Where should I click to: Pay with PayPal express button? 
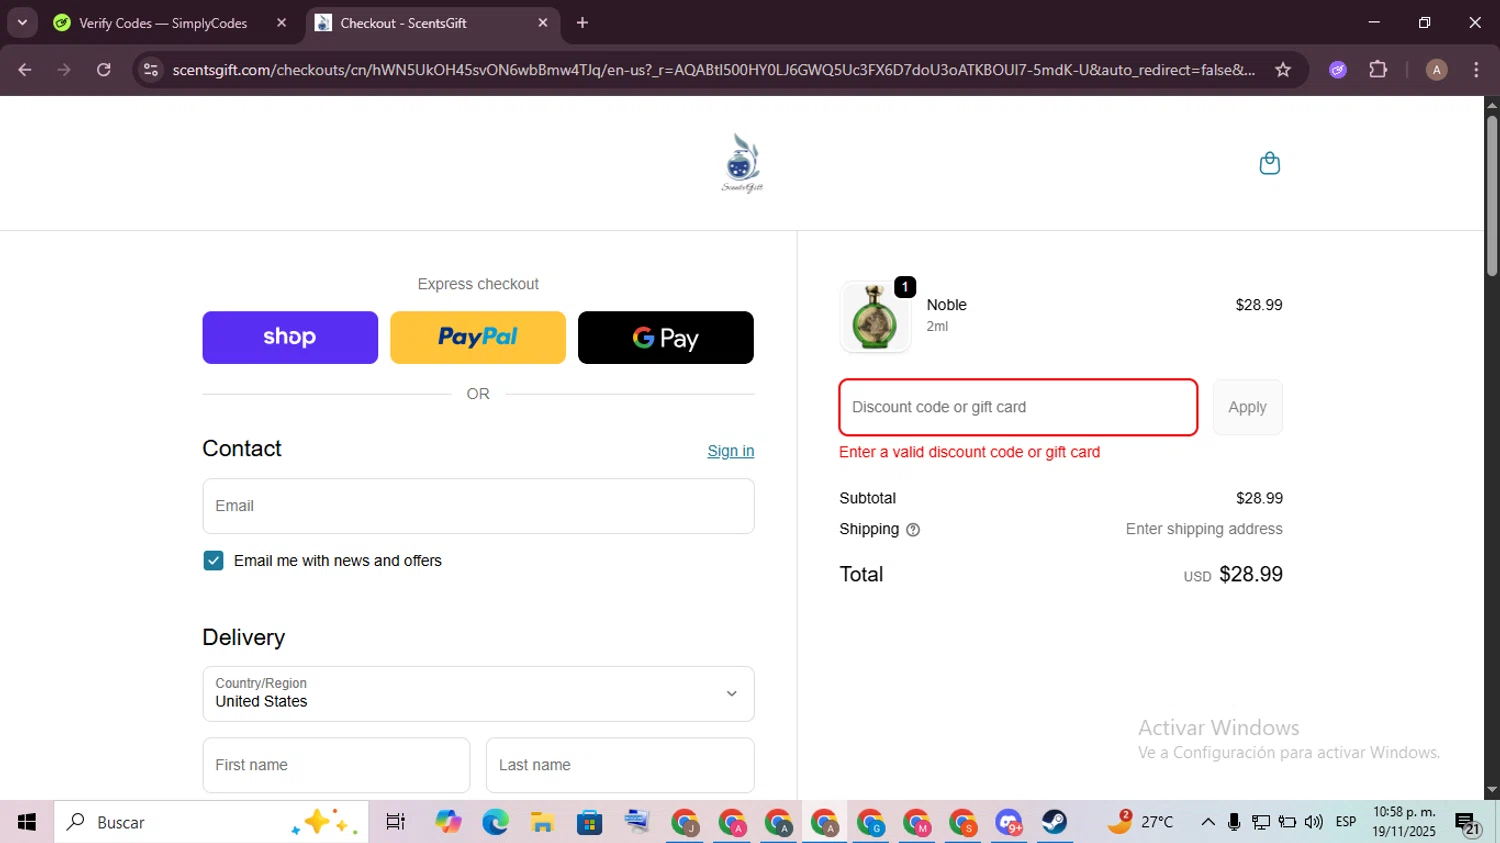point(478,338)
